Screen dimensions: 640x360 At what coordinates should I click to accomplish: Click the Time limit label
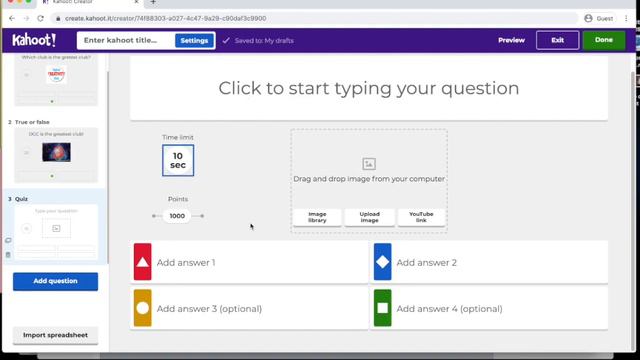178,137
